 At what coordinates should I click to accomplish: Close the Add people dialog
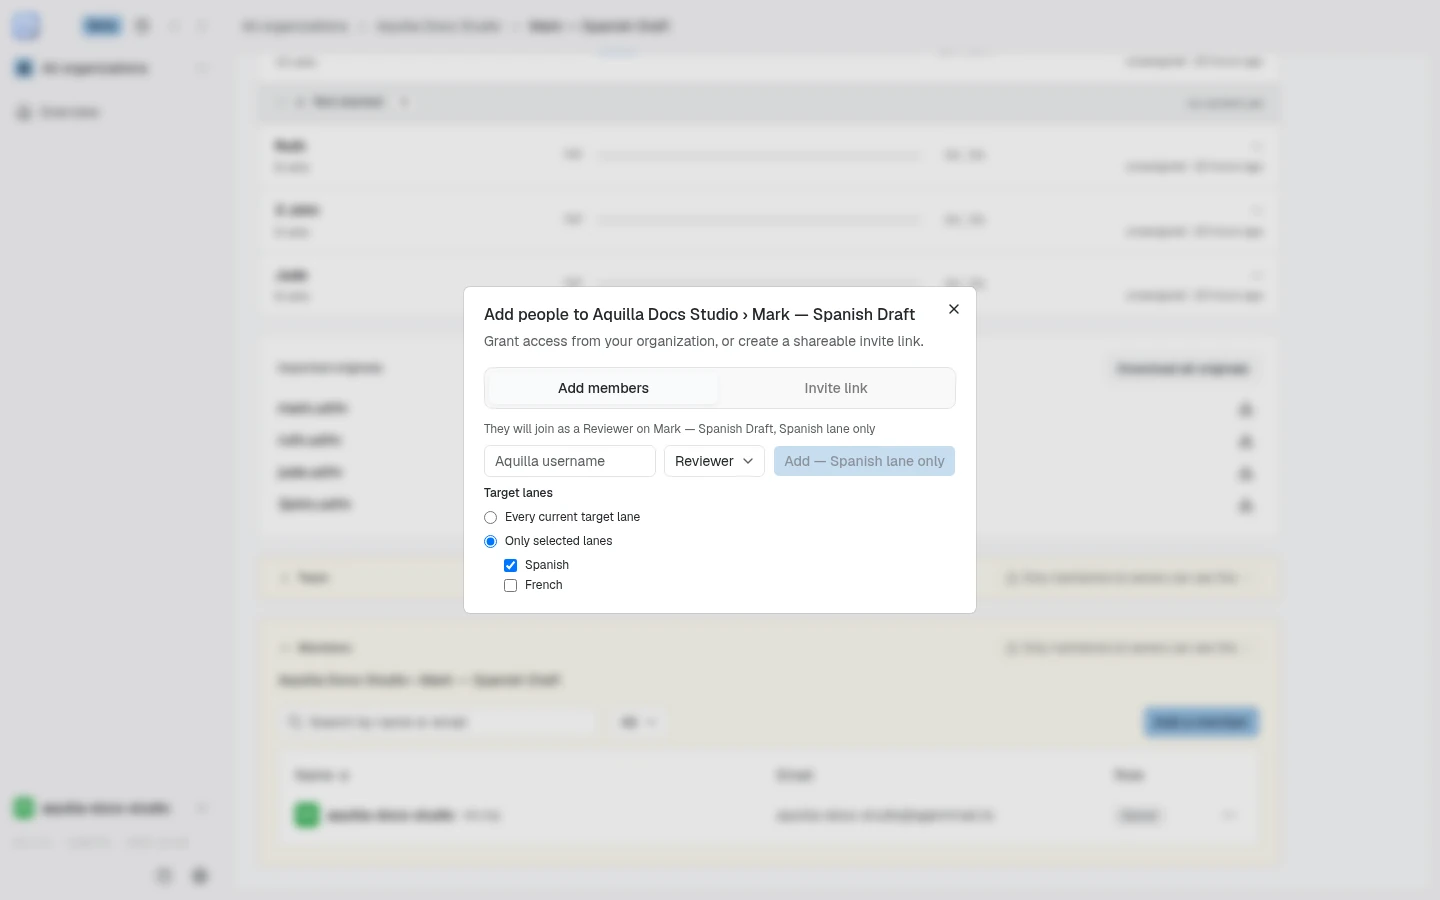[x=954, y=309]
